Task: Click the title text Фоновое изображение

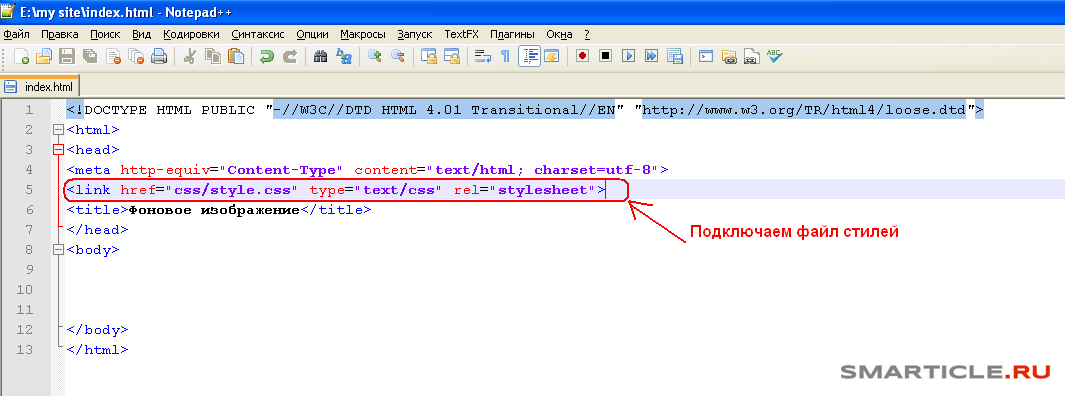Action: 215,210
